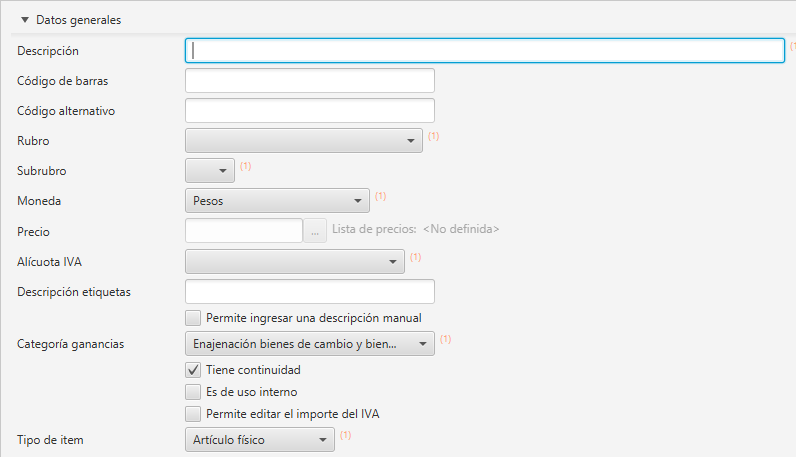
Task: Focus the Código de barras field
Action: coord(310,81)
